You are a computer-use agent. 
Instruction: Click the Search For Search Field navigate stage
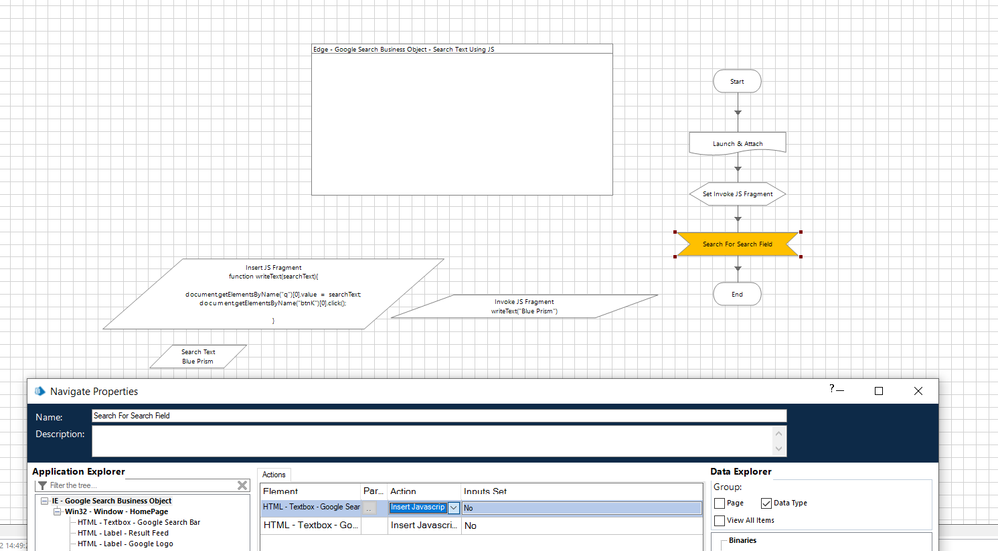pos(737,244)
